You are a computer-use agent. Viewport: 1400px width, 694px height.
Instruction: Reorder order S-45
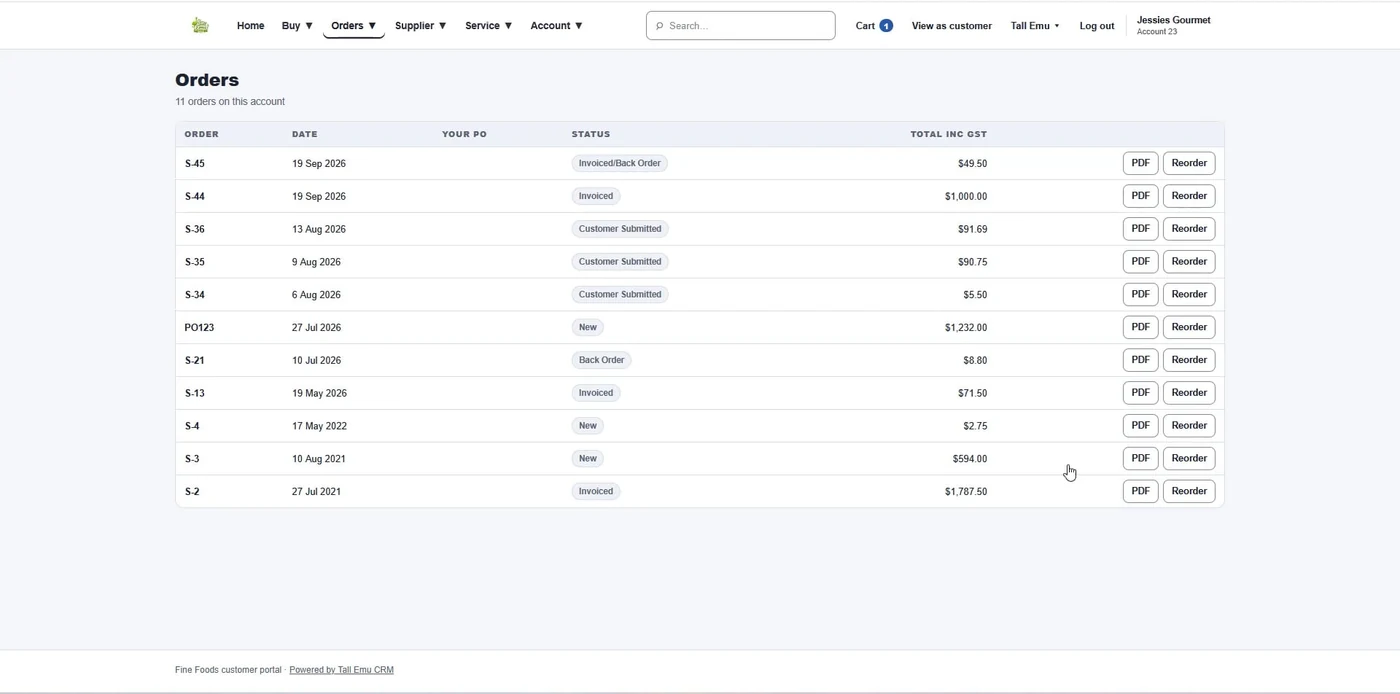click(x=1189, y=163)
